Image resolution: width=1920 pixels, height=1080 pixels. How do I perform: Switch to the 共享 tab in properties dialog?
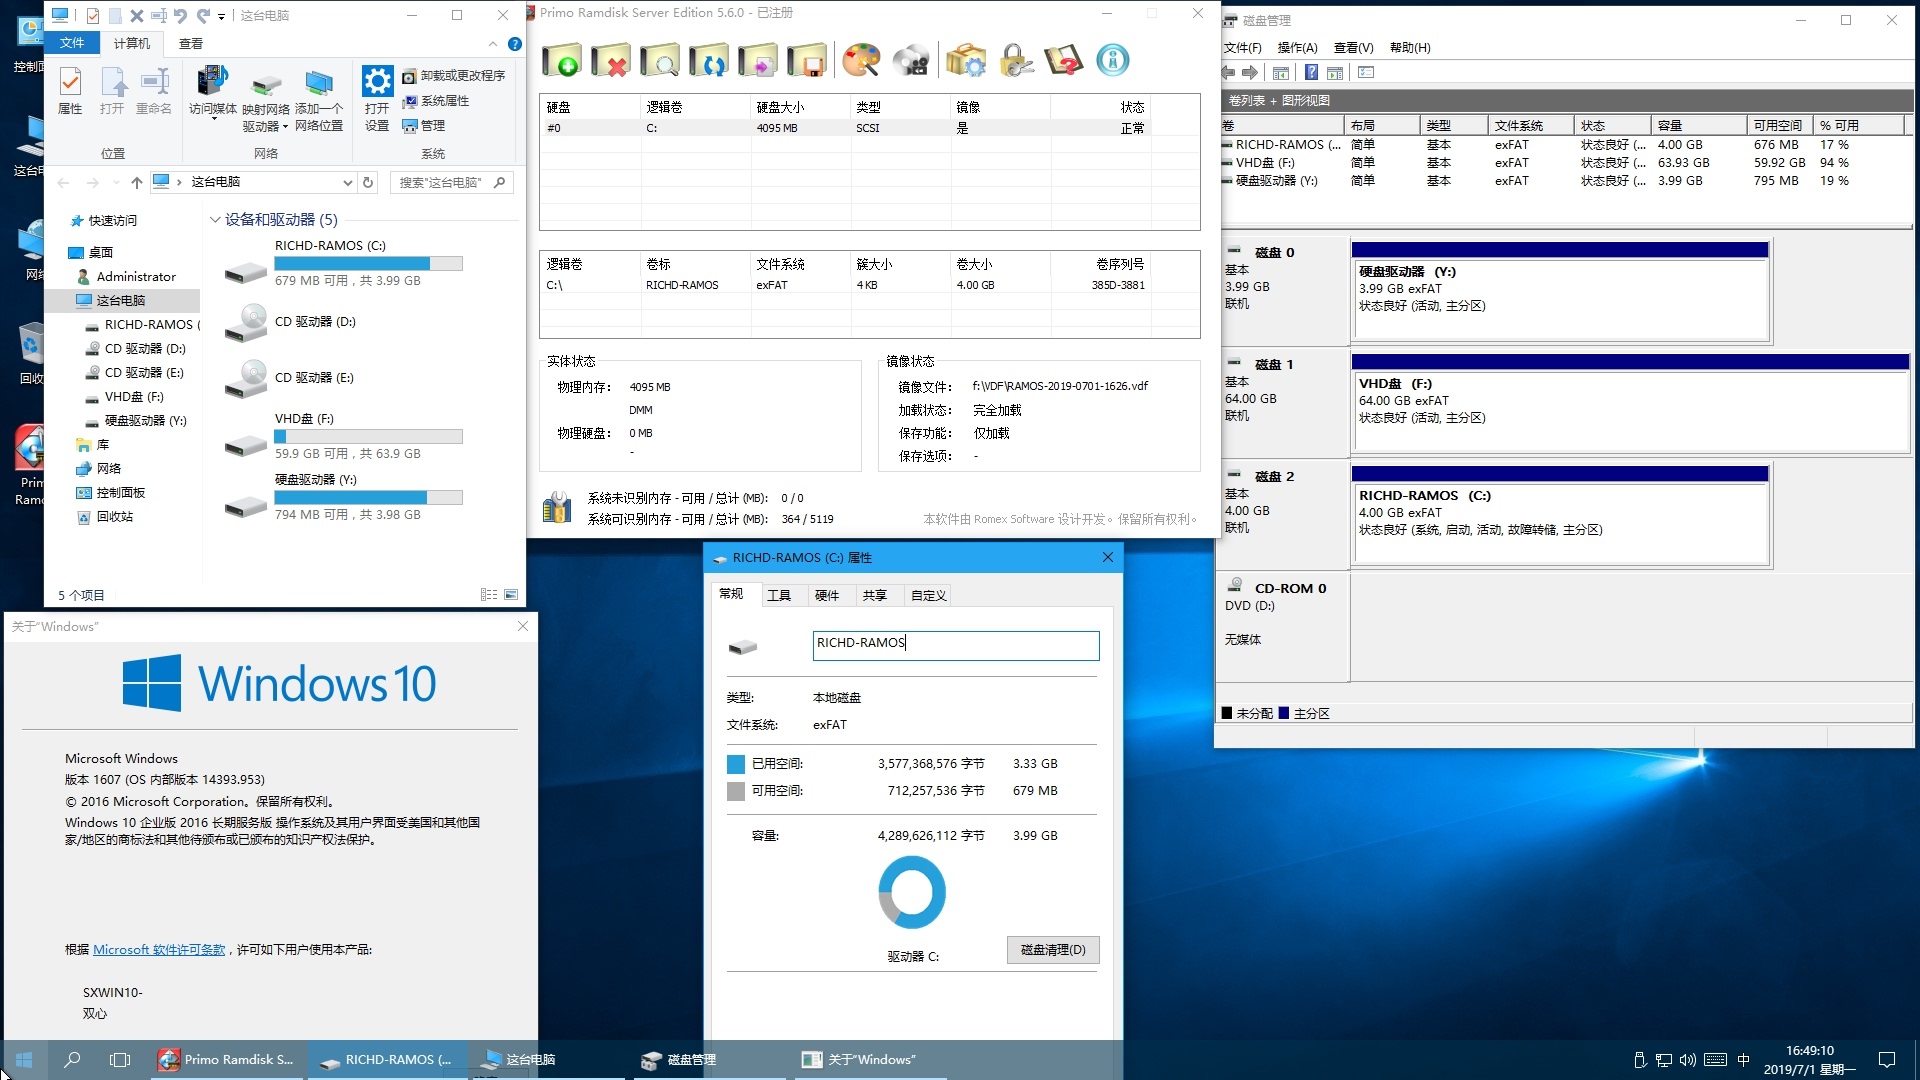tap(875, 595)
